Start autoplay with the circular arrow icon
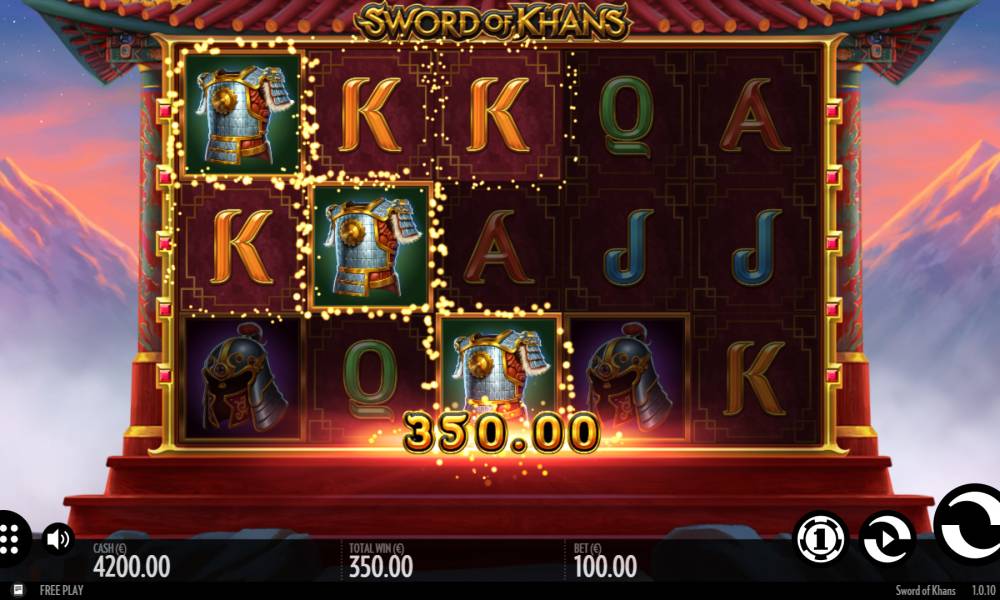Screen dimensions: 1000x600 pos(887,538)
